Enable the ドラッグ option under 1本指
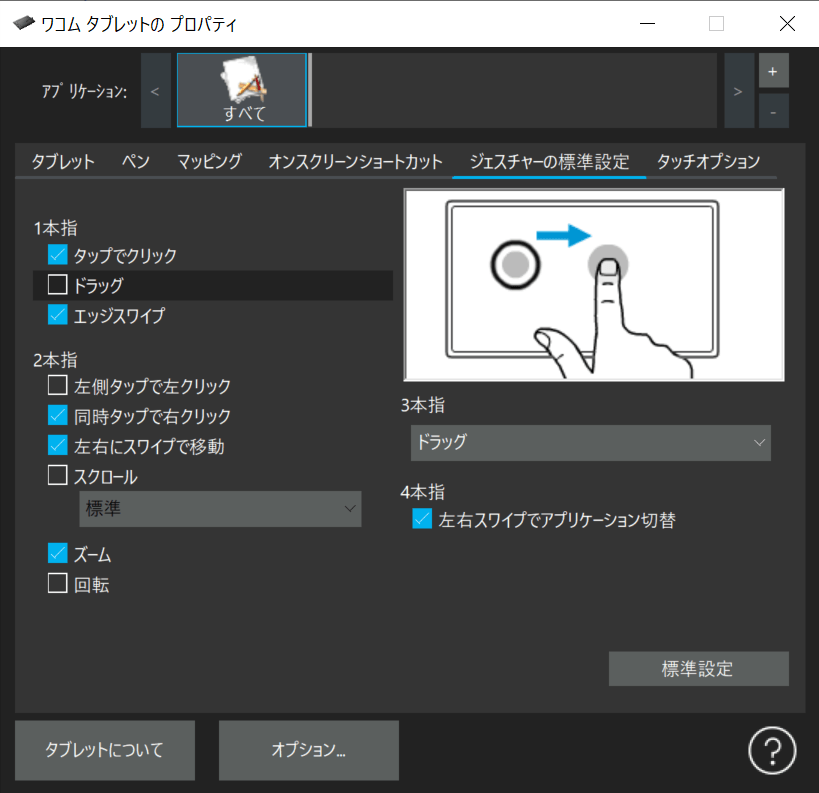This screenshot has height=793, width=819. (x=57, y=284)
